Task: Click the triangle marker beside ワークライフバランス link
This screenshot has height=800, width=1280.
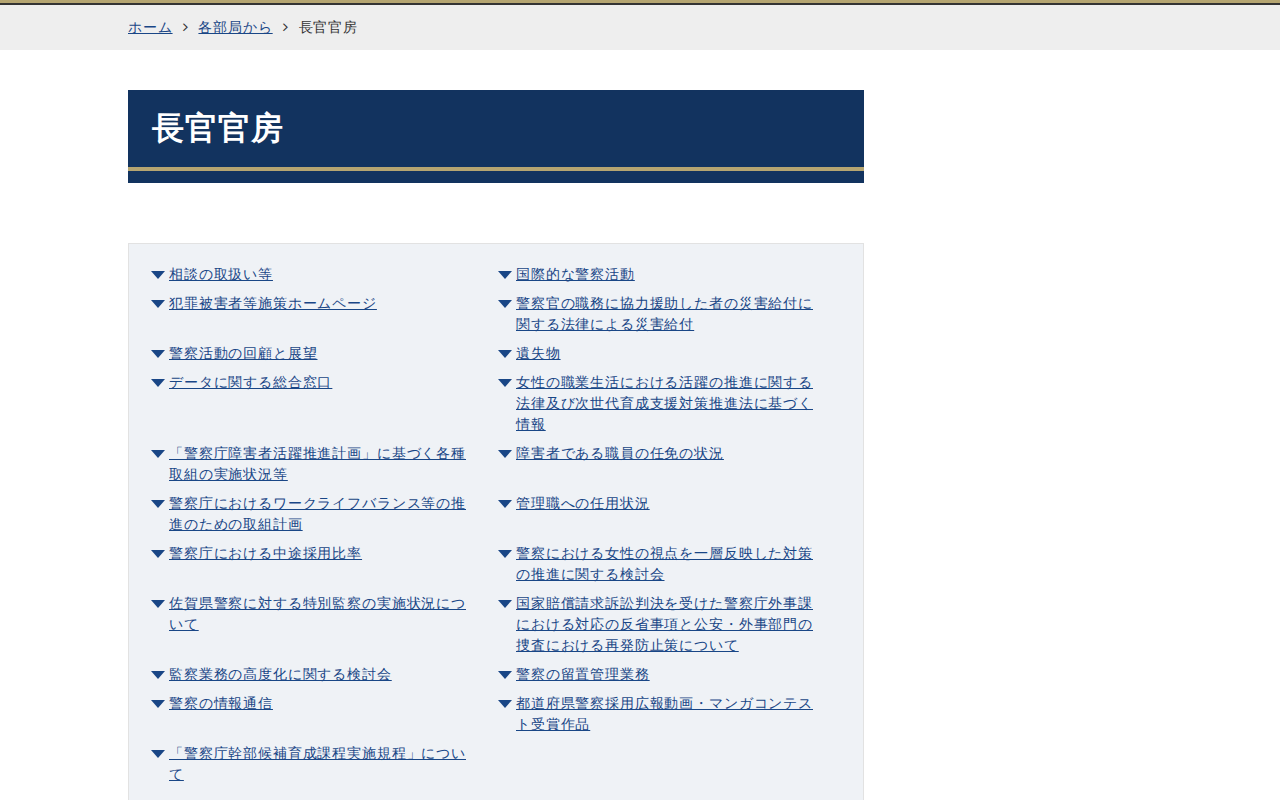Action: (158, 504)
